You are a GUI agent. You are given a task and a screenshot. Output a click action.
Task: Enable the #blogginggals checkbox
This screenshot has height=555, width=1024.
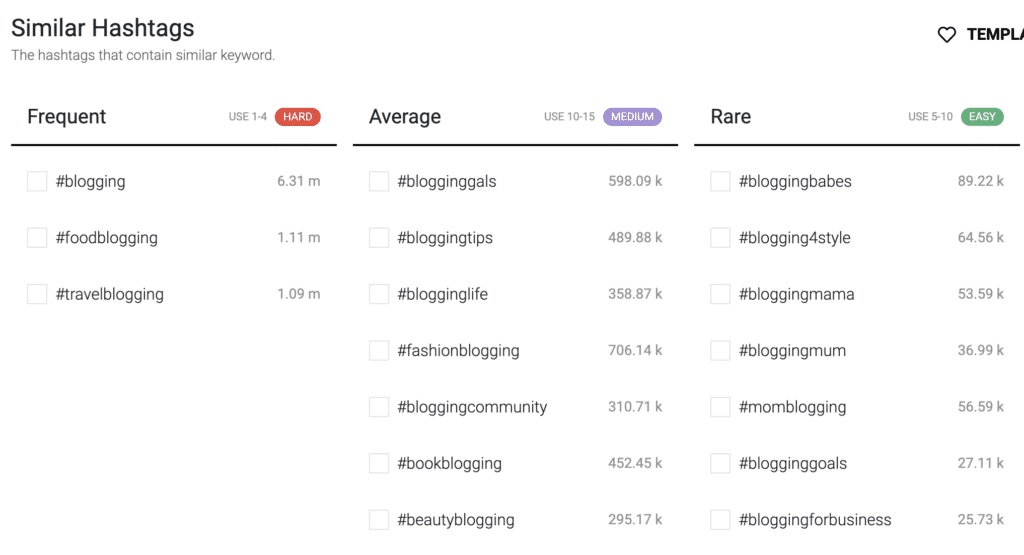tap(379, 181)
